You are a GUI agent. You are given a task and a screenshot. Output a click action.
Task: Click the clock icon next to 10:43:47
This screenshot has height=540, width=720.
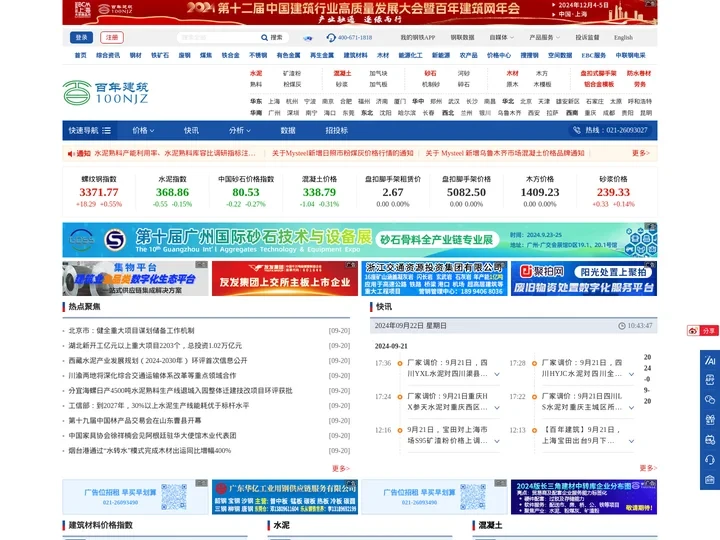pyautogui.click(x=622, y=326)
